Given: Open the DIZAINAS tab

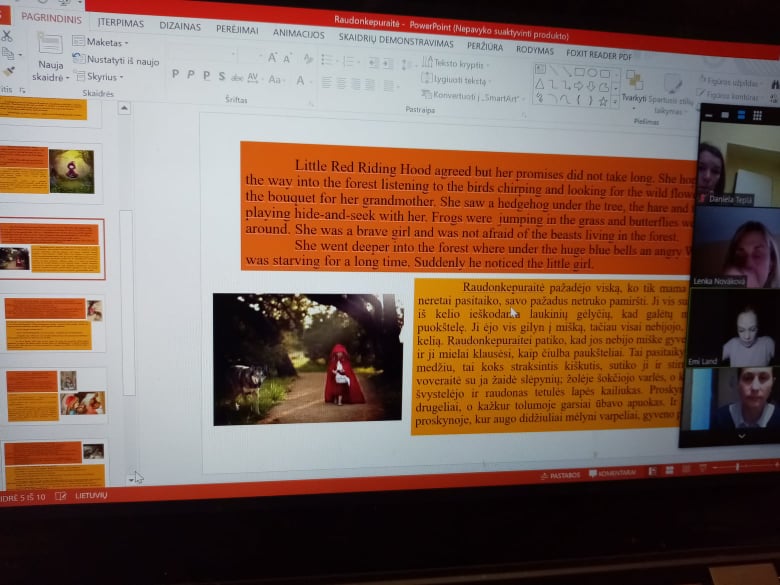Looking at the screenshot, I should (180, 26).
